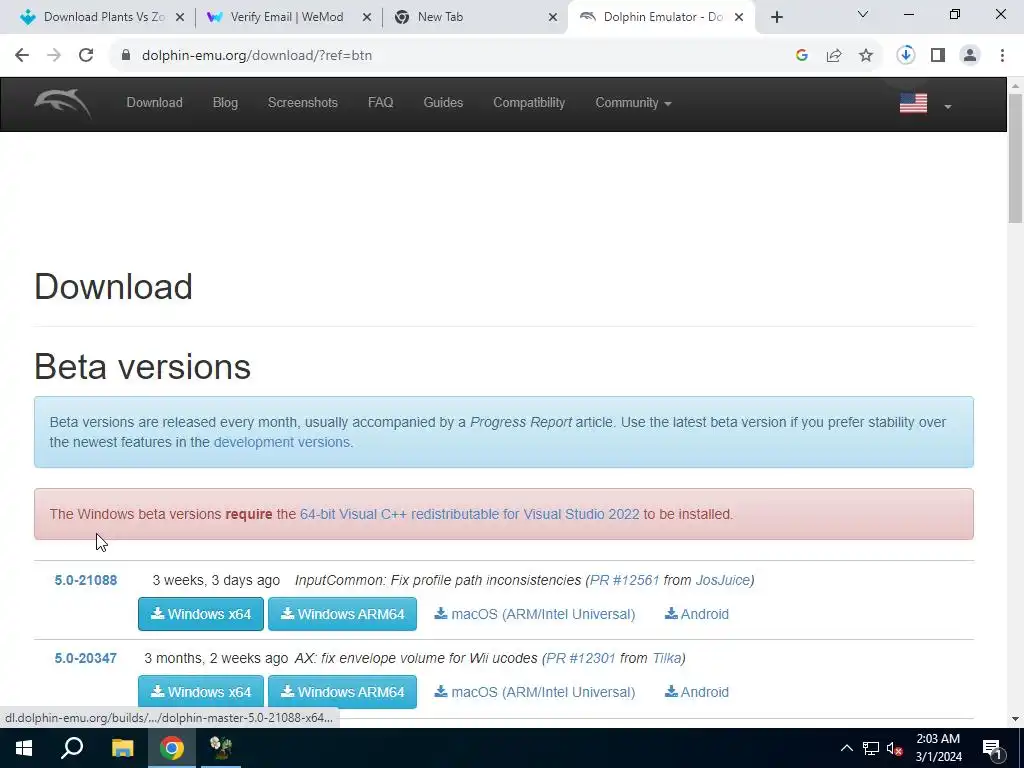
Task: Click scrollbar down arrow
Action: (x=1016, y=719)
